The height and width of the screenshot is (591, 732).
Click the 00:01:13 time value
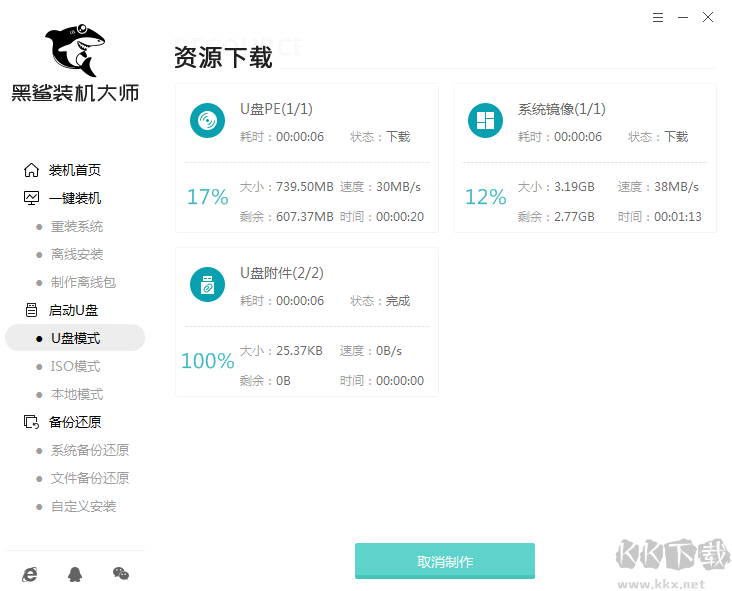click(x=678, y=217)
